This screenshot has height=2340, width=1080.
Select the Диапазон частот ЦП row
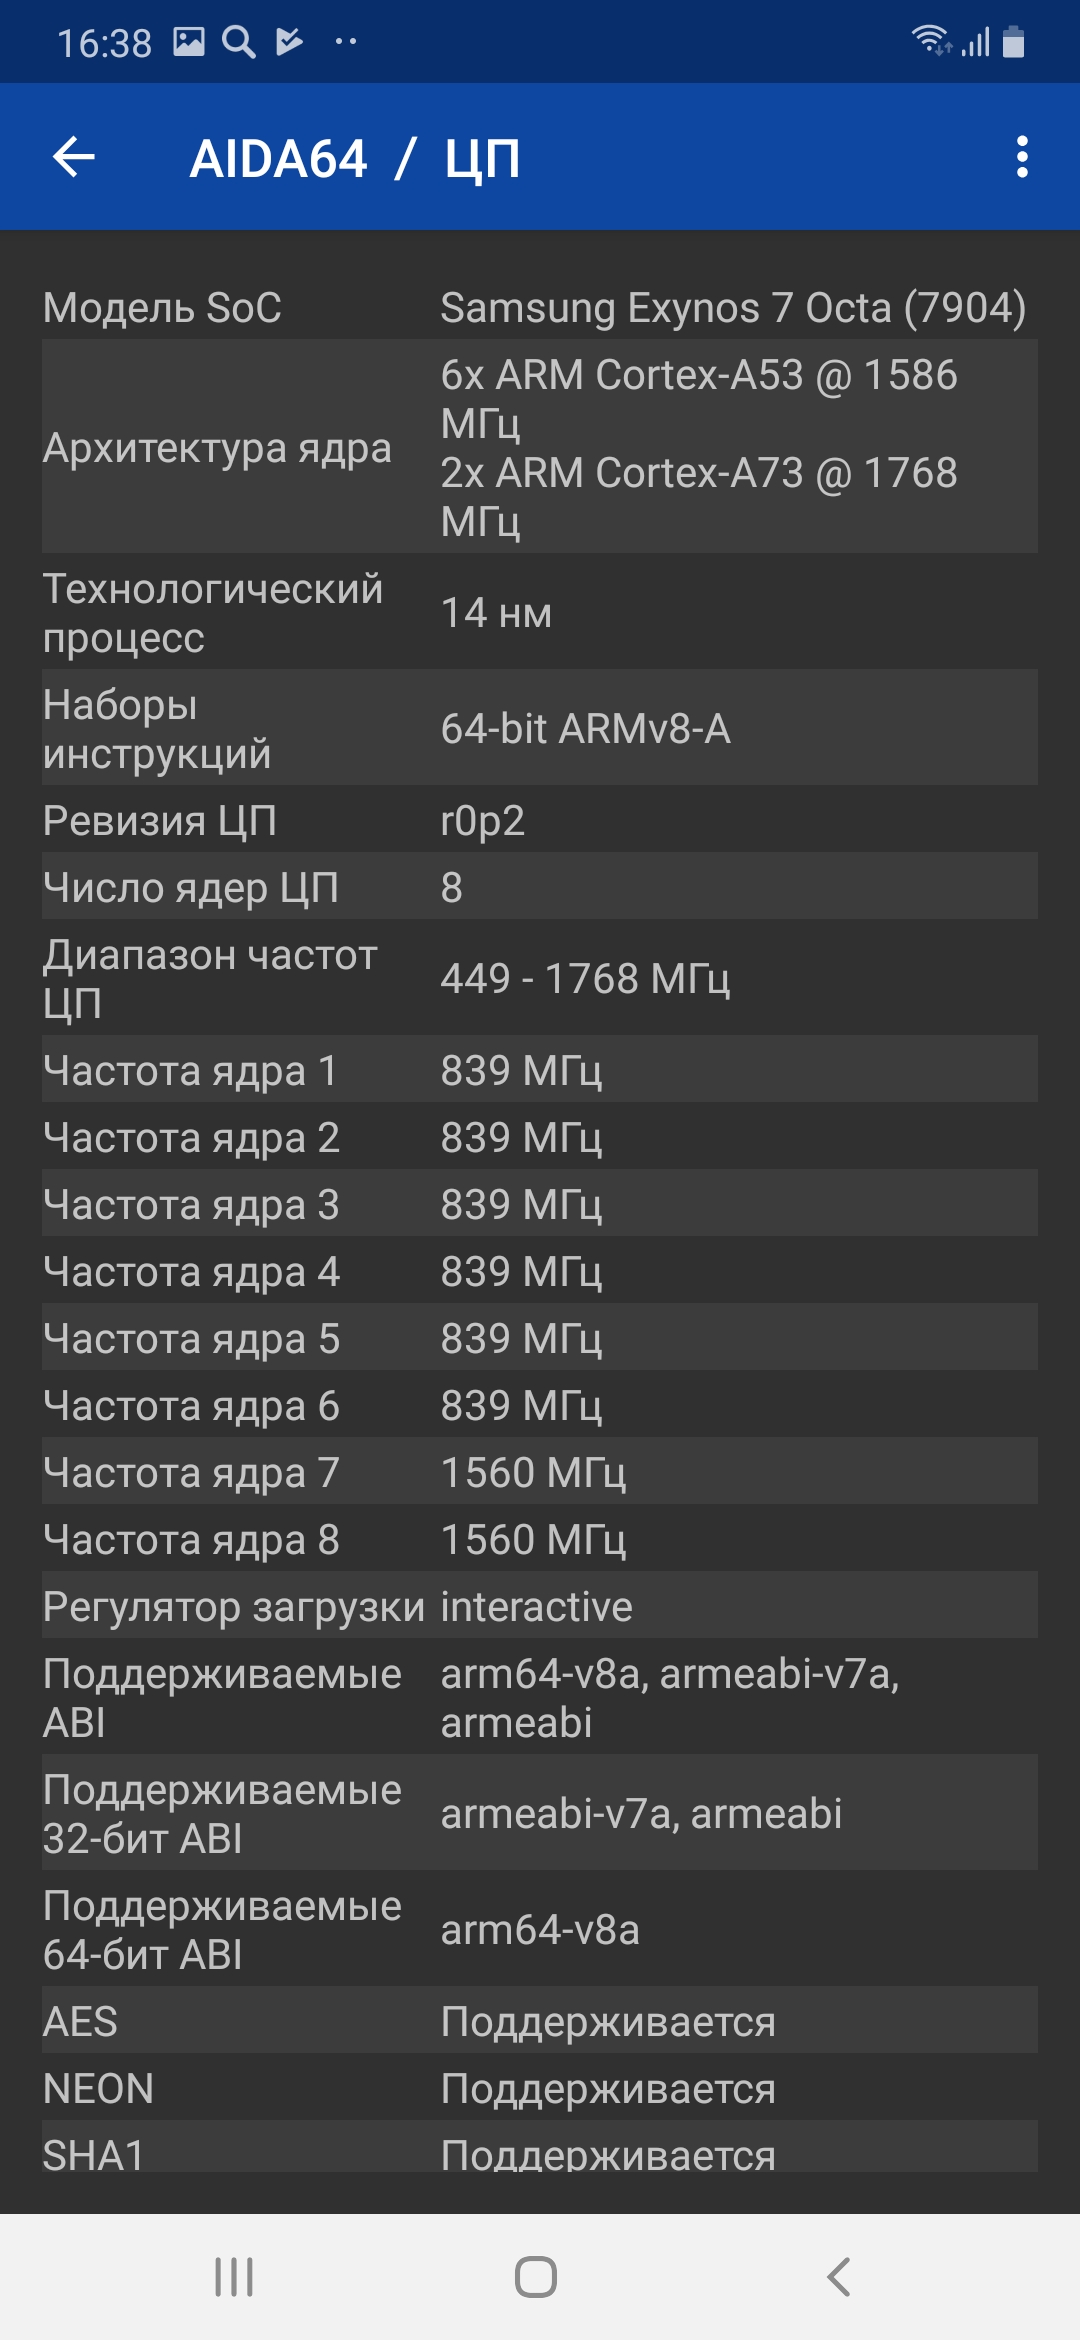(x=540, y=978)
